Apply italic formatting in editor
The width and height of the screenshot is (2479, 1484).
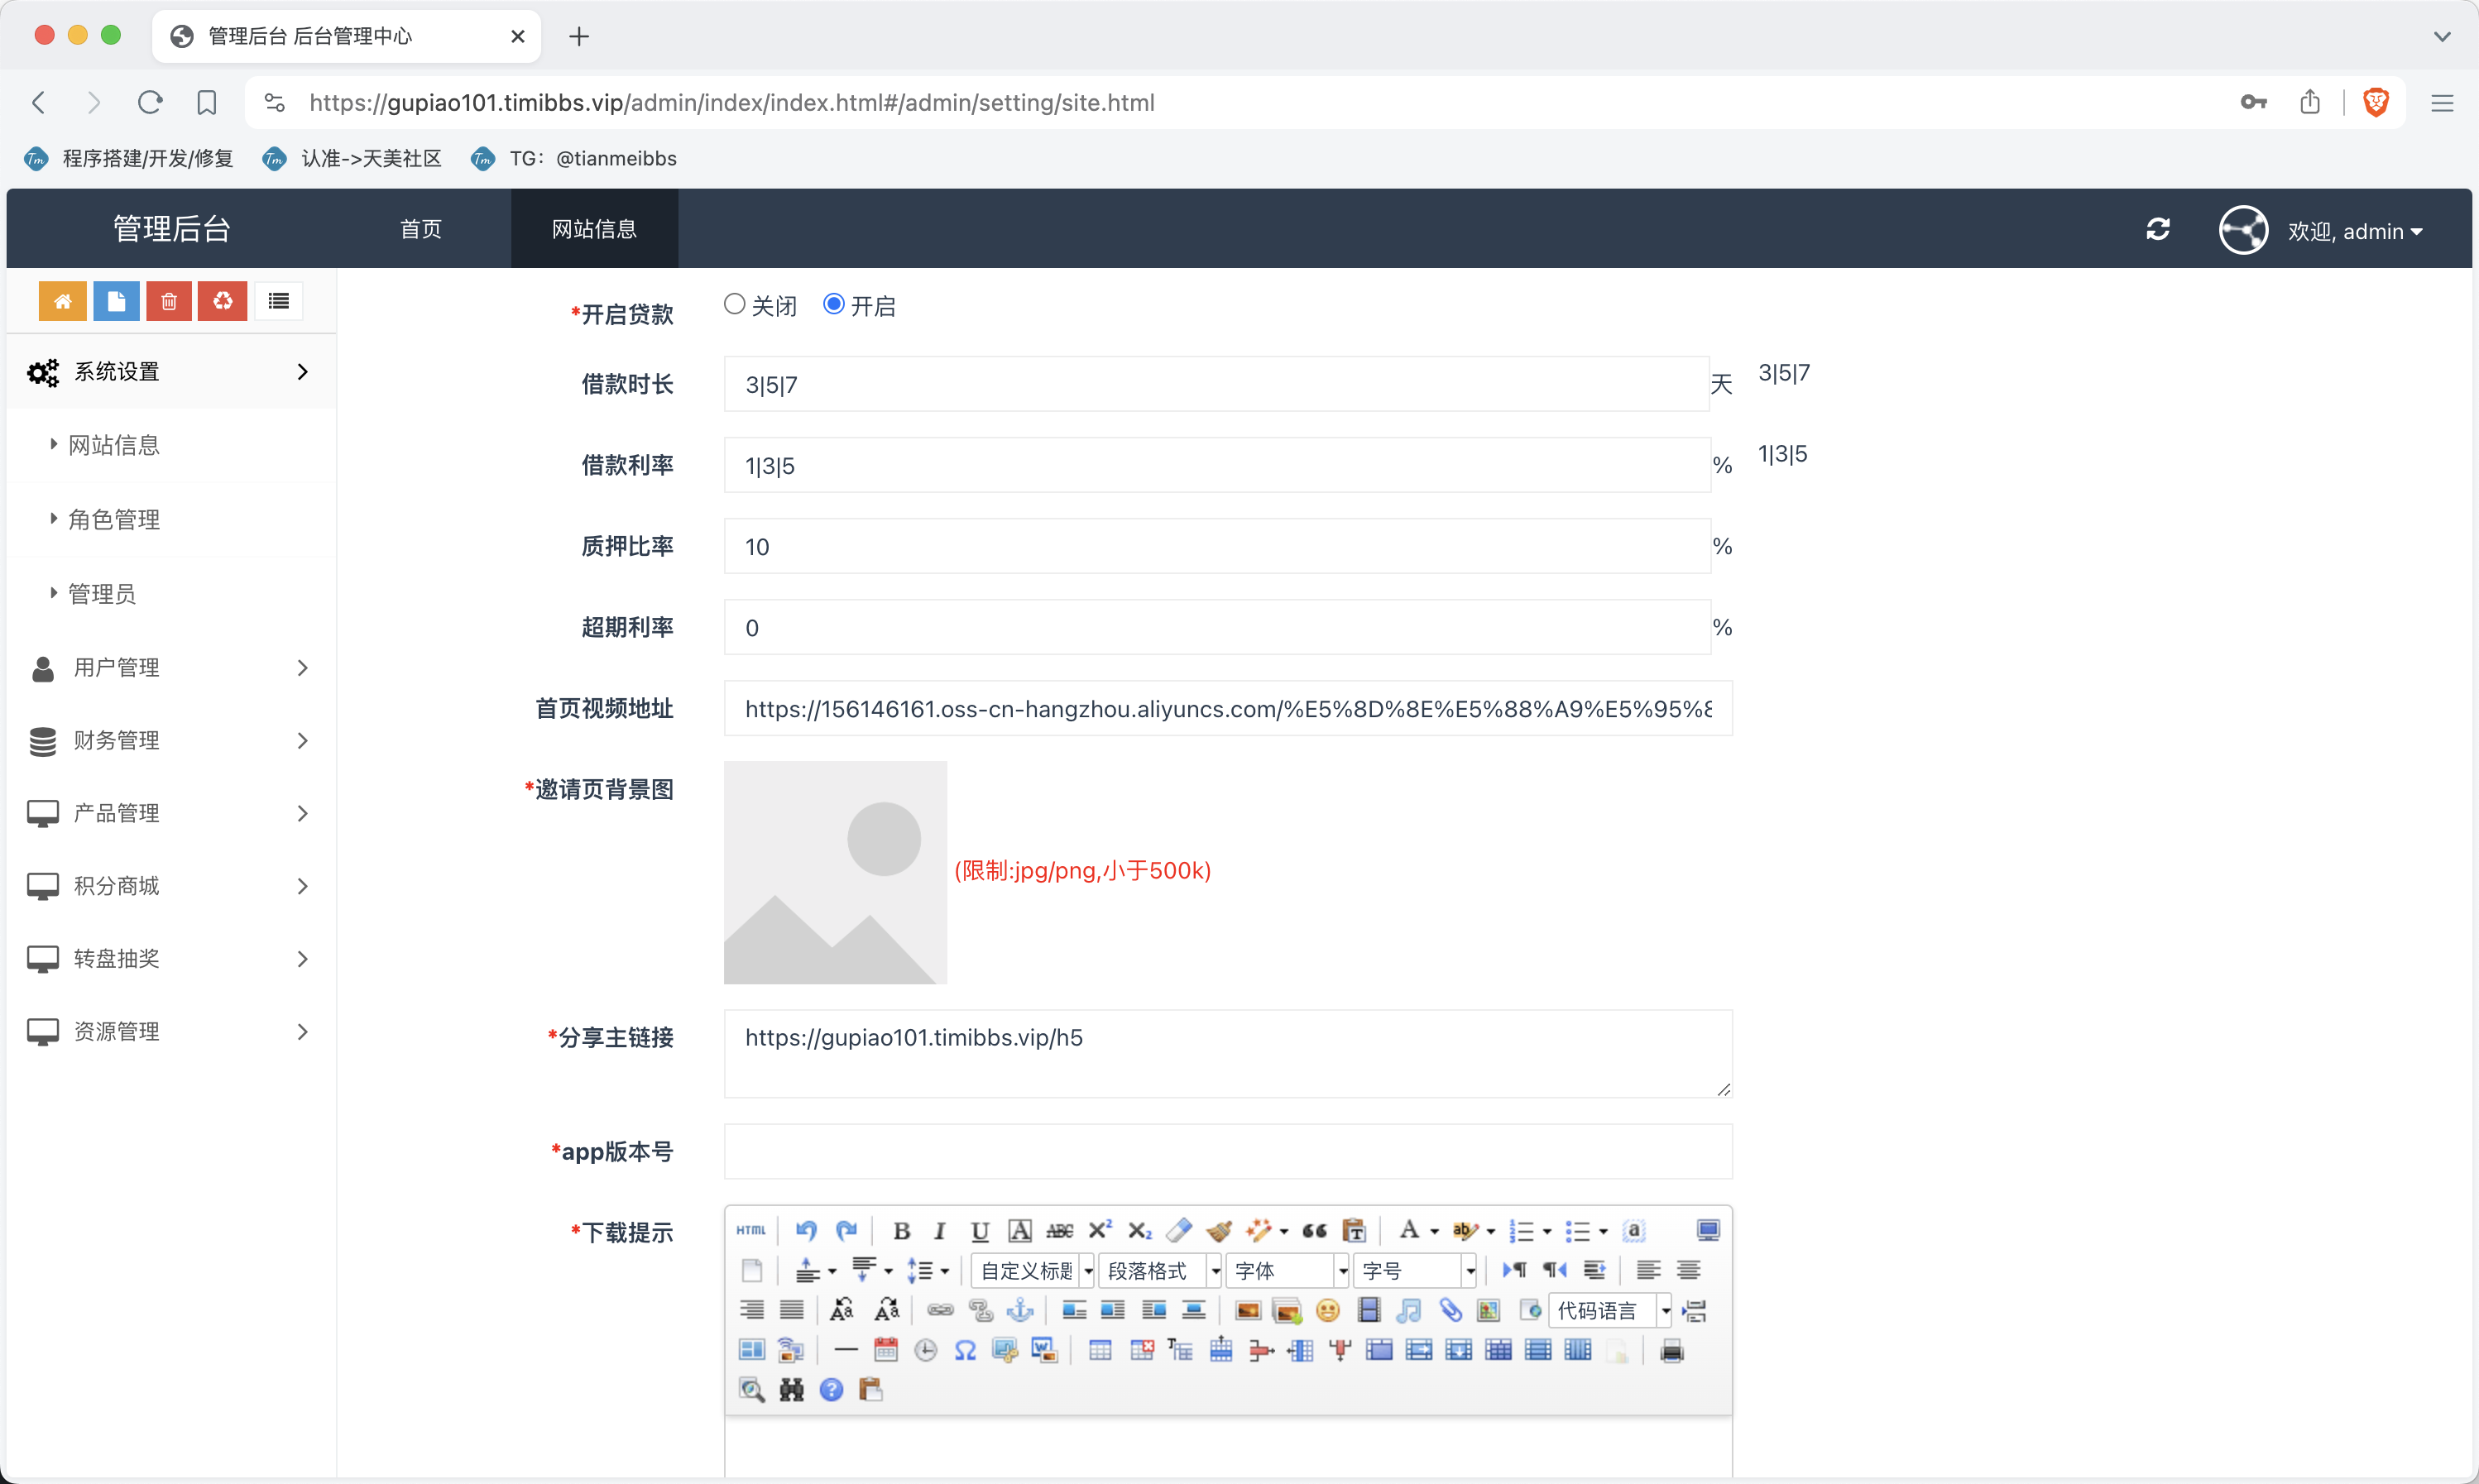pyautogui.click(x=939, y=1231)
